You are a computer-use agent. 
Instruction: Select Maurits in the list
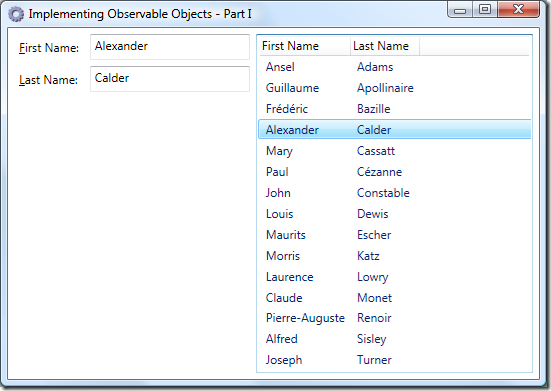(x=286, y=235)
